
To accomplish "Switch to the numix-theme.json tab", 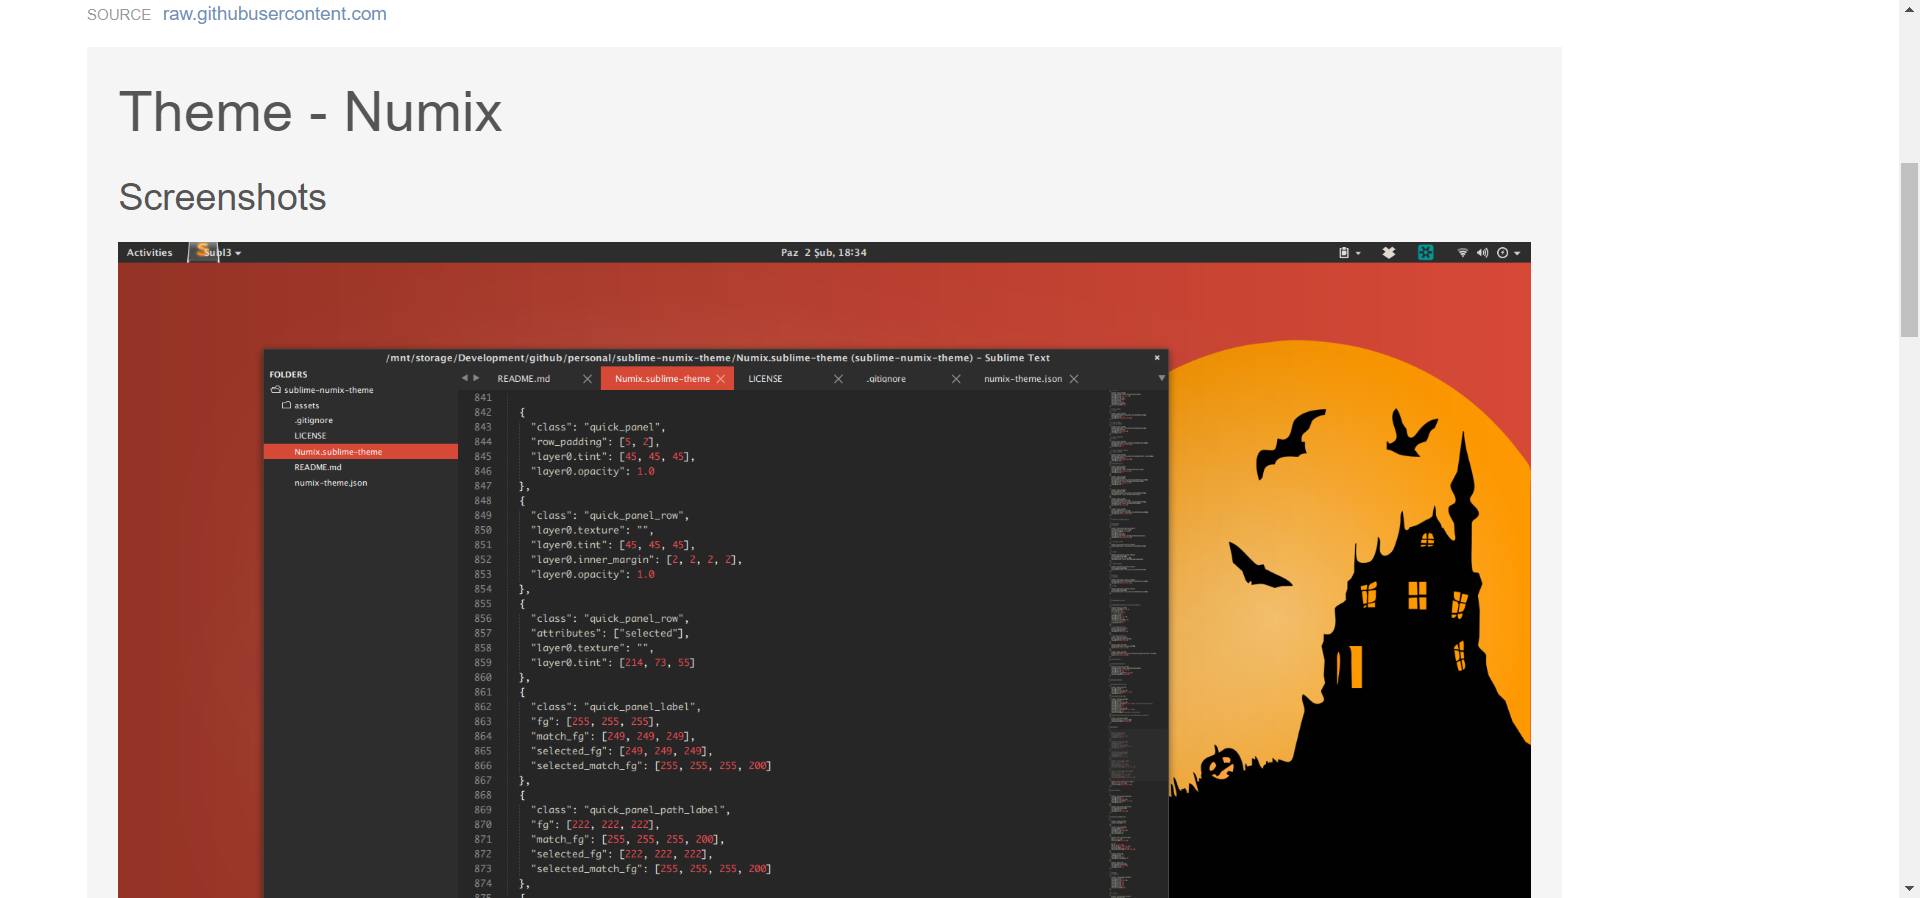I will coord(1023,379).
